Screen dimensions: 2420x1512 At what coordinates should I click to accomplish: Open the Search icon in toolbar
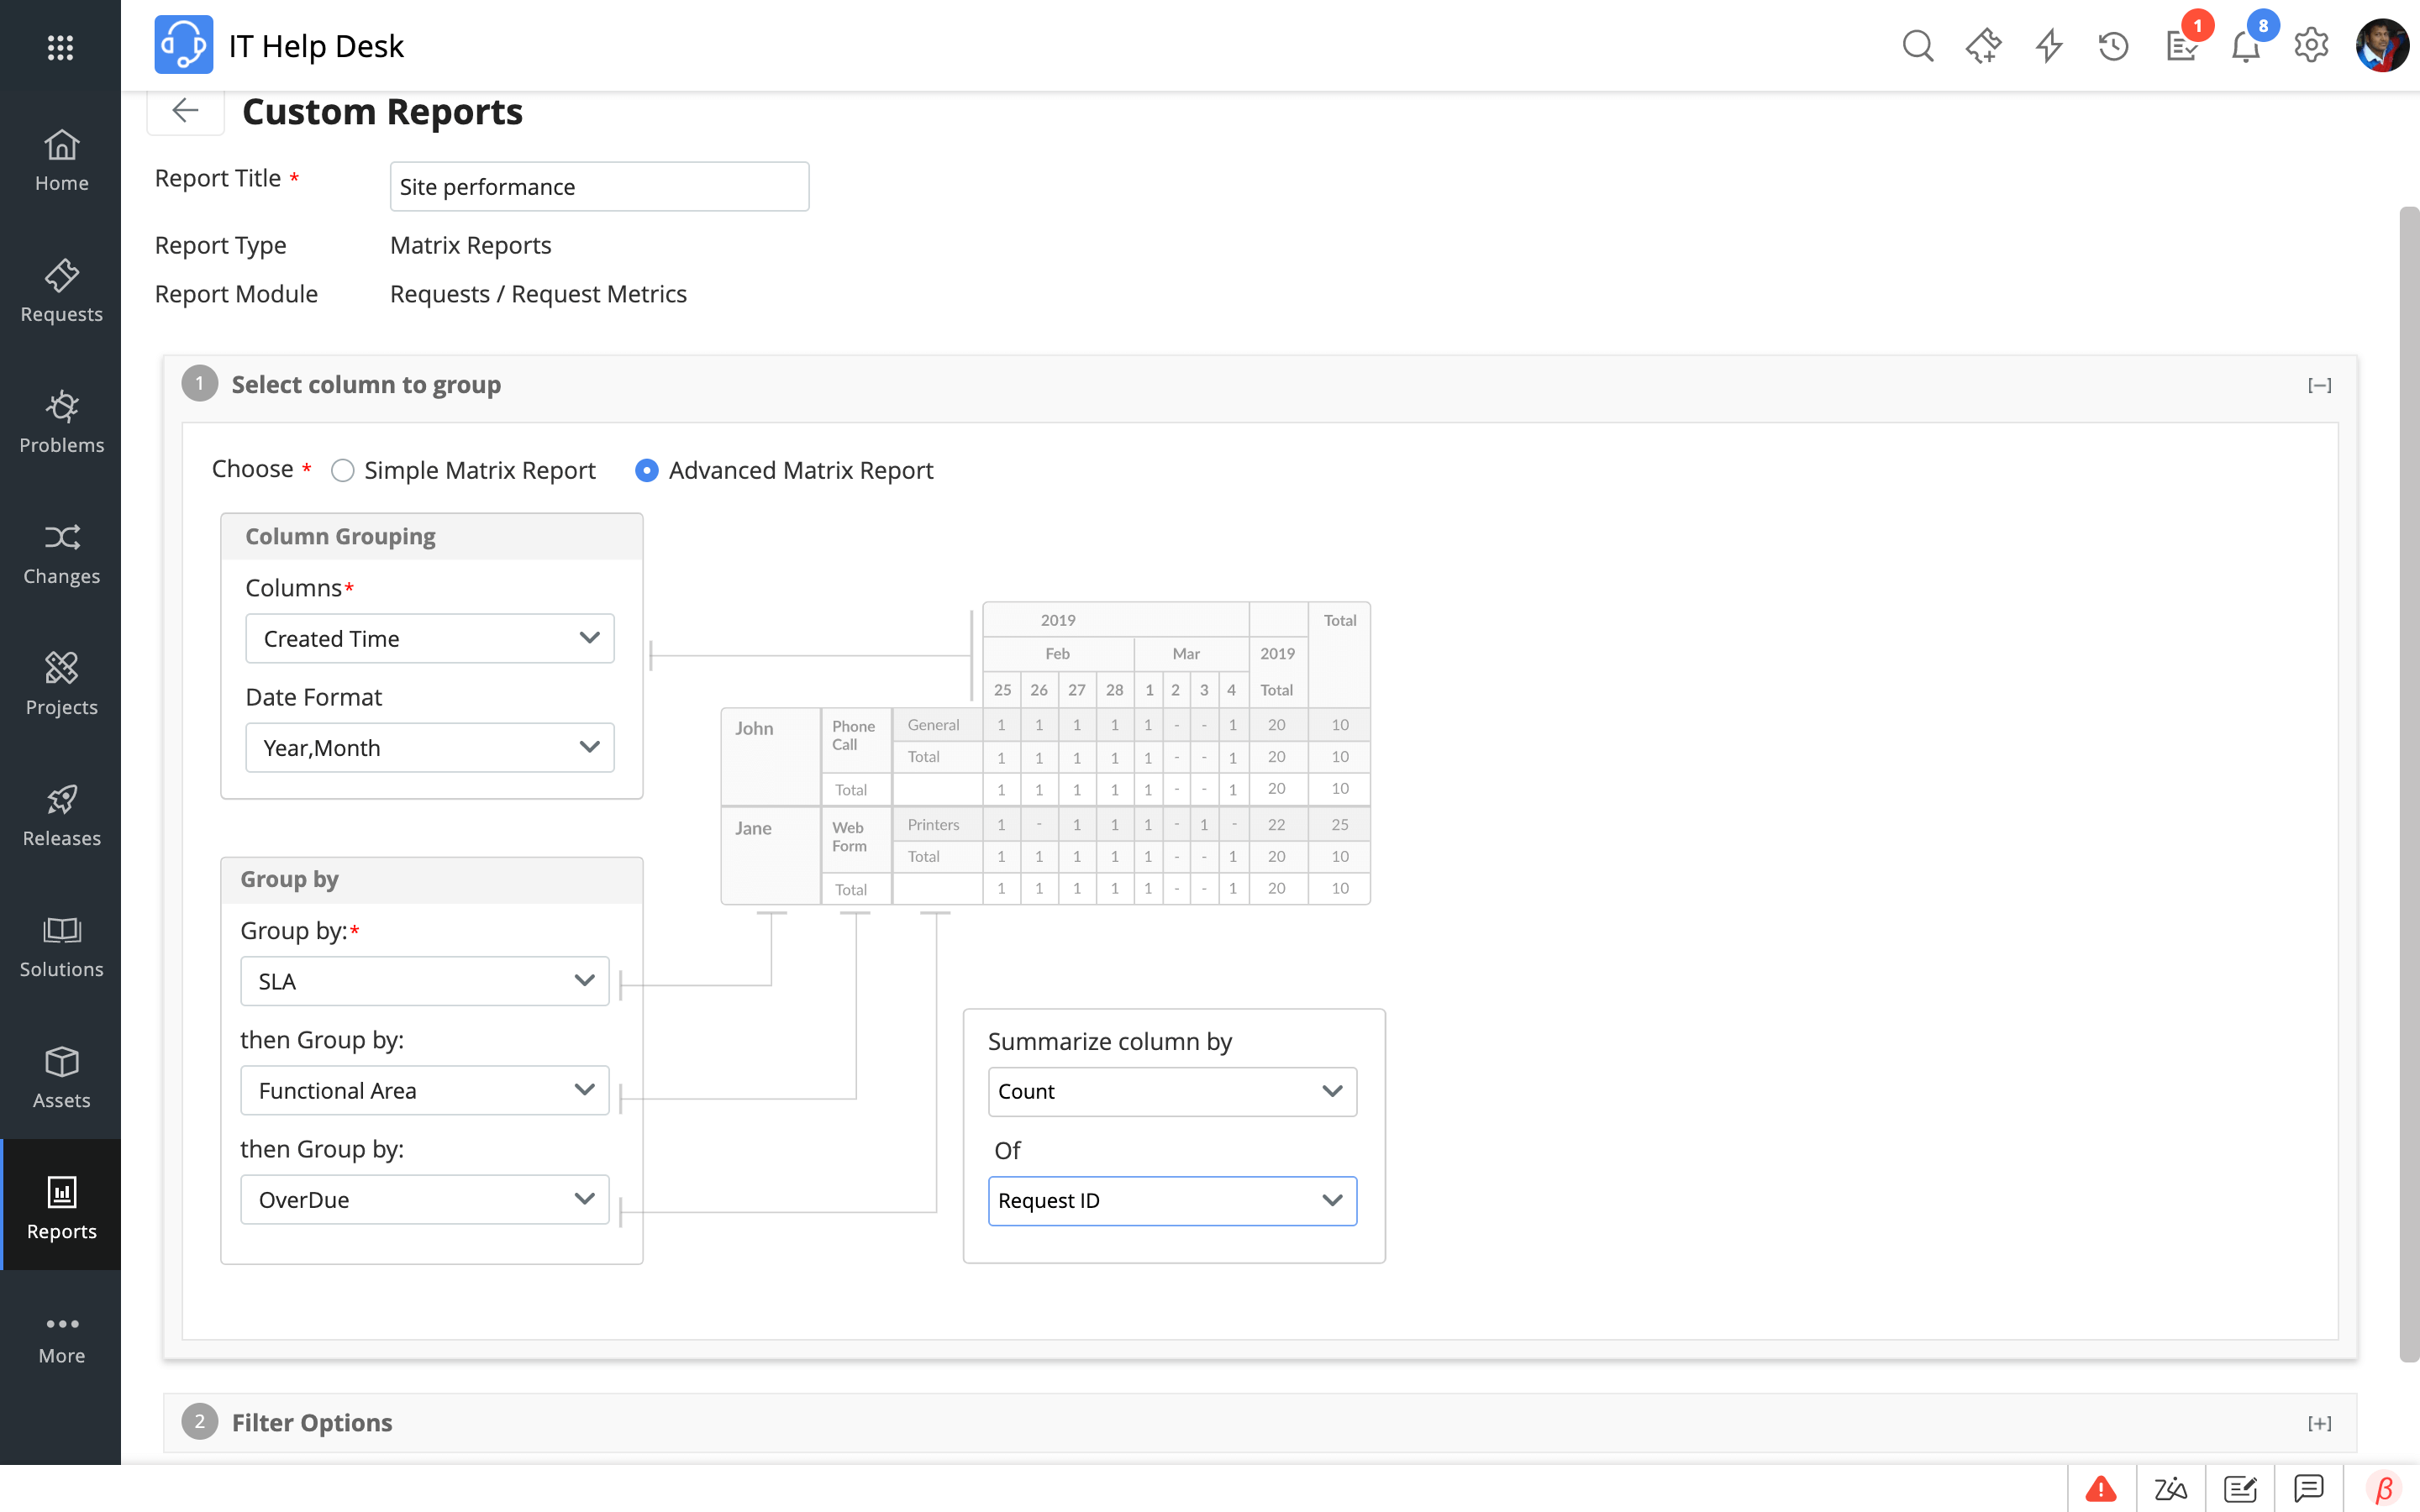[x=1918, y=45]
